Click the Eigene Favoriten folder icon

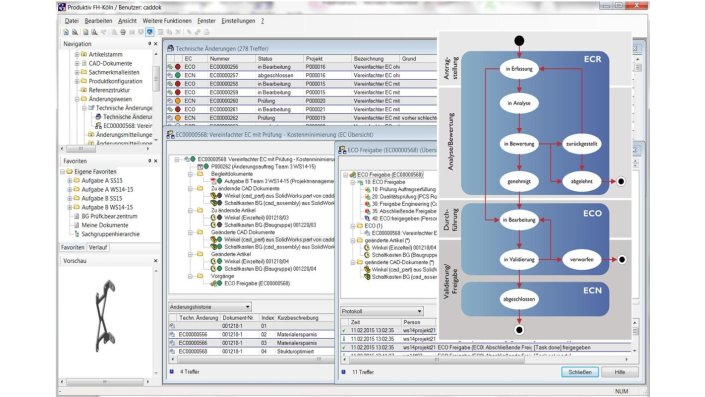(x=70, y=171)
